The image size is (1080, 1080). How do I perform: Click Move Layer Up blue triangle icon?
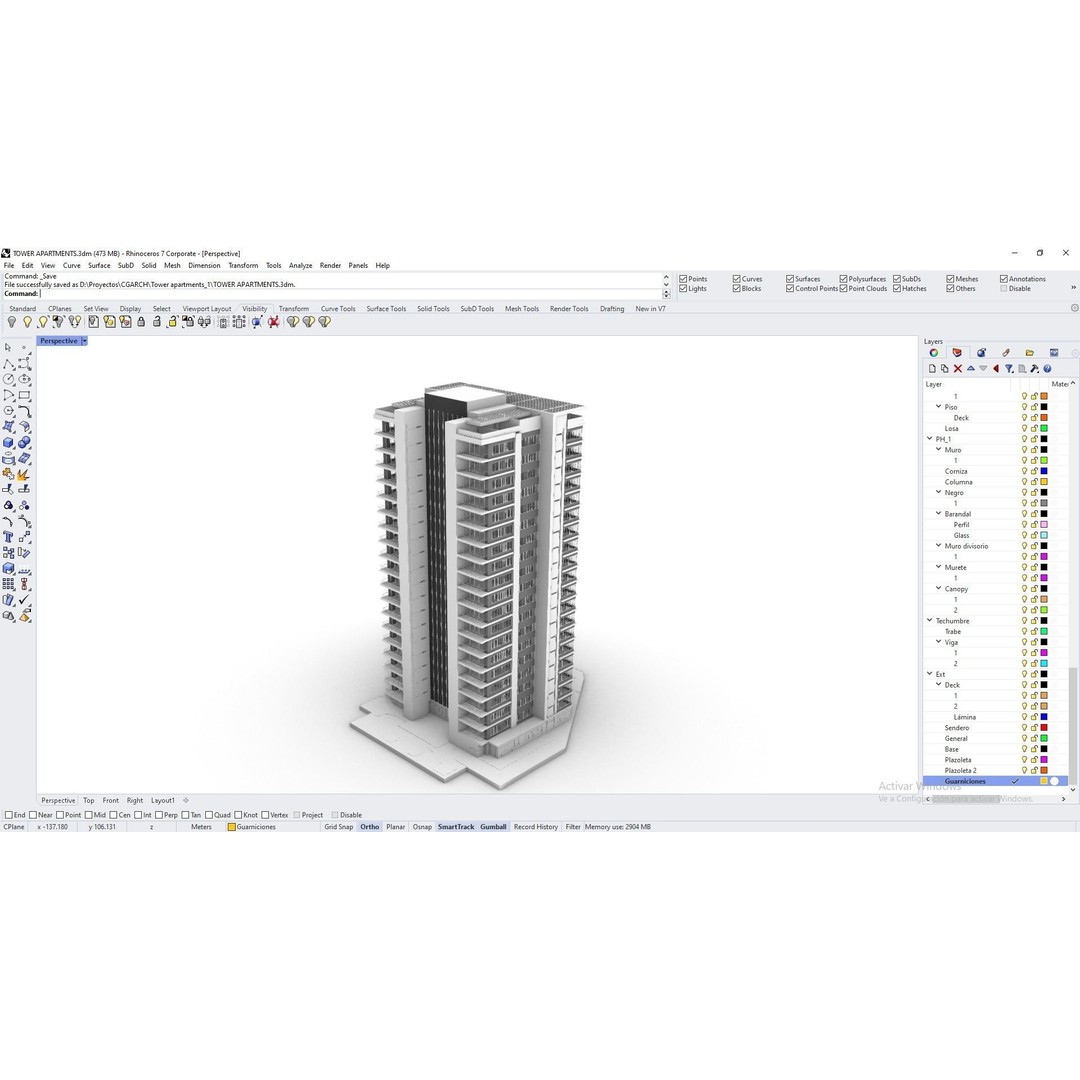tap(970, 368)
